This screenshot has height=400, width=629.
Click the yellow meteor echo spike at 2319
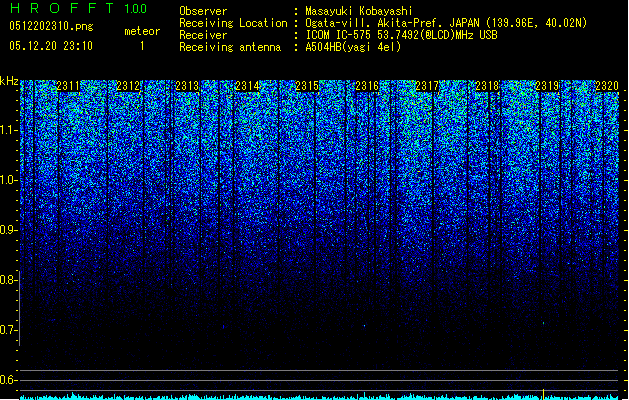tap(544, 394)
